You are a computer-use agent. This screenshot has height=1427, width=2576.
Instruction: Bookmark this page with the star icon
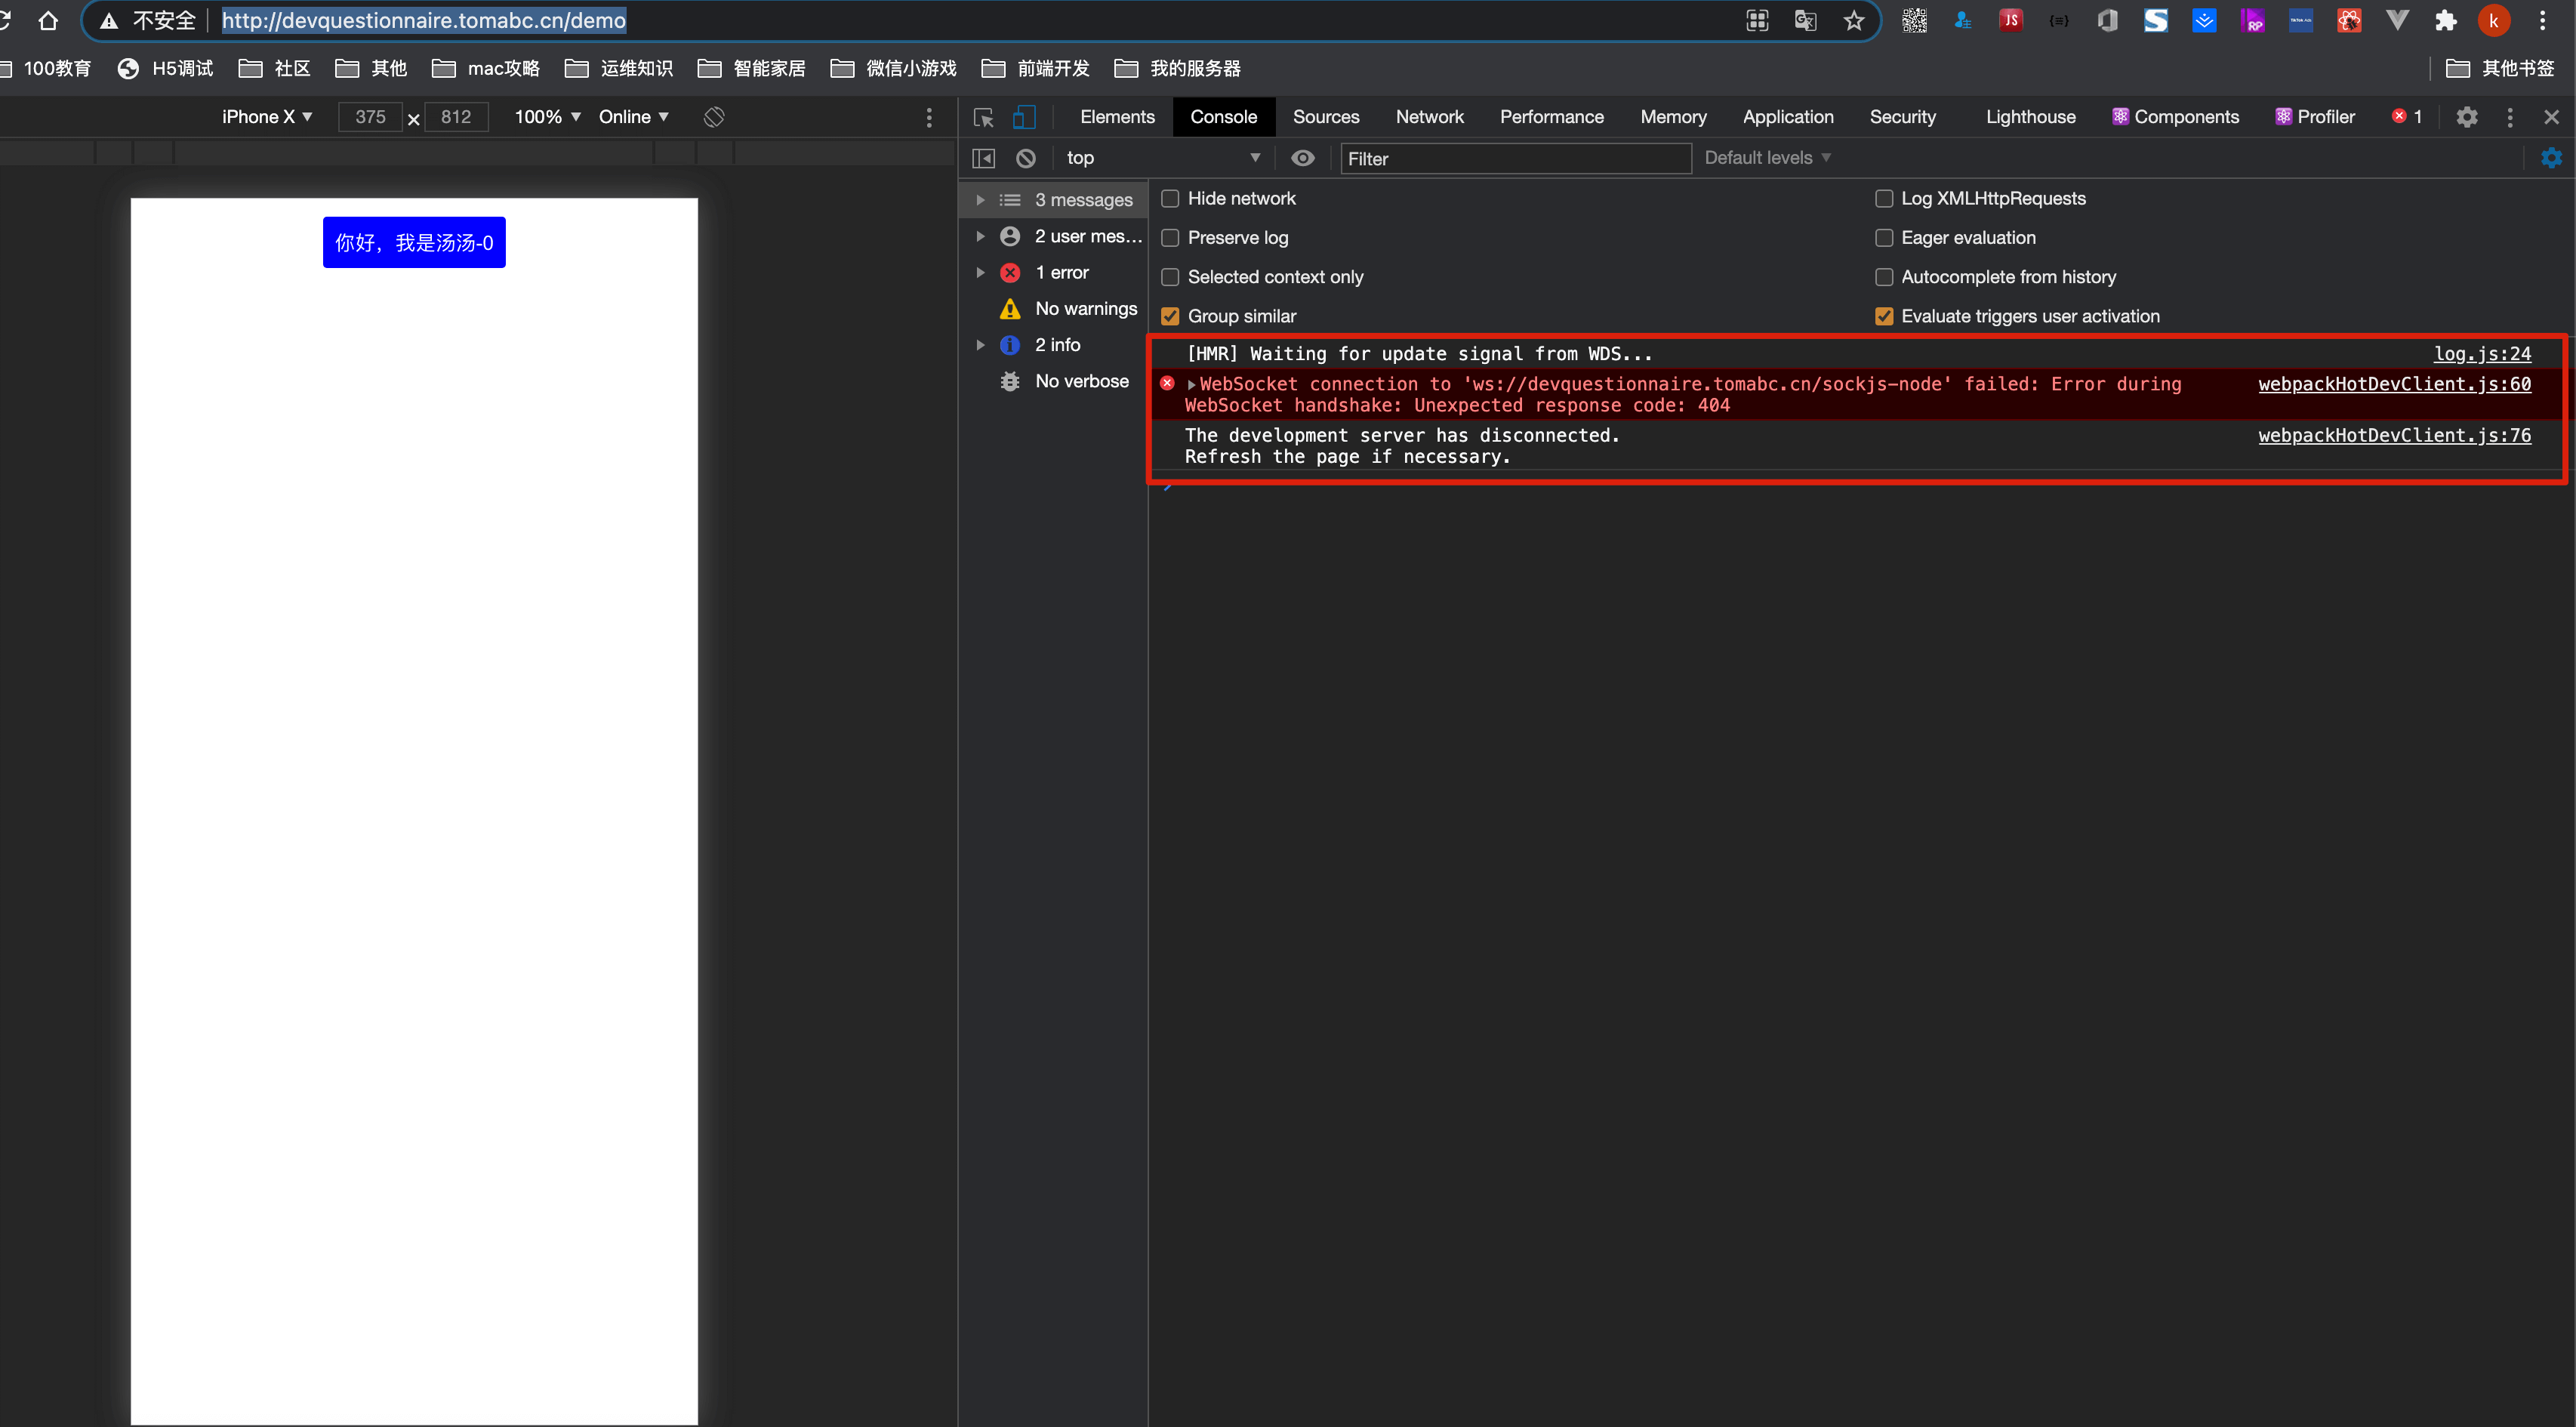(x=1854, y=20)
